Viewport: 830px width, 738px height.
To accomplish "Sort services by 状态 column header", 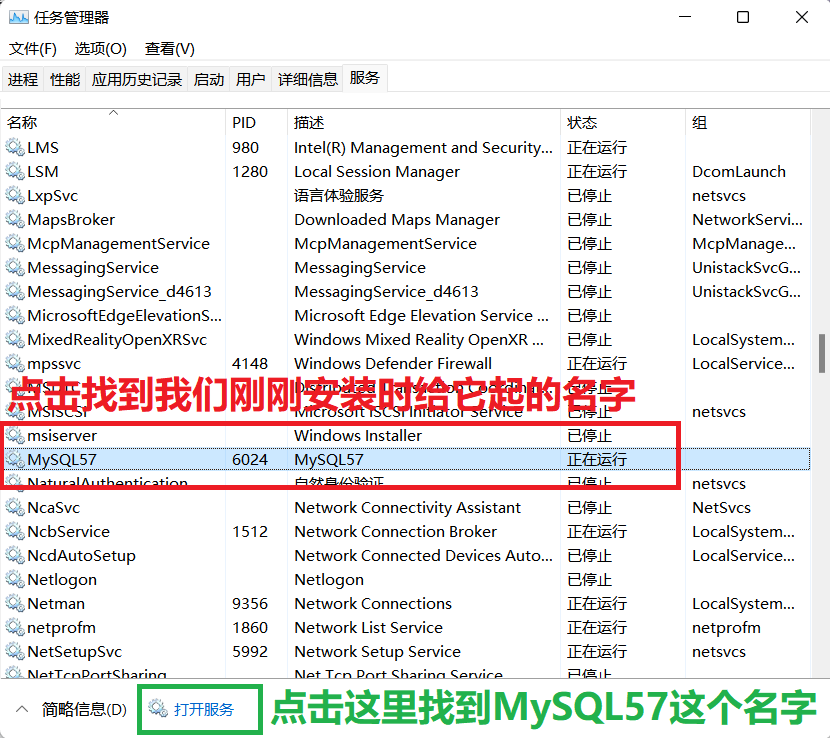I will click(x=623, y=122).
